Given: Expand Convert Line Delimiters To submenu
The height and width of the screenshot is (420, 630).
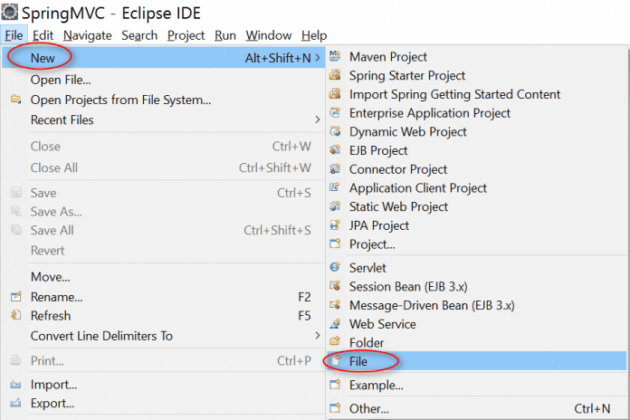Looking at the screenshot, I should pos(318,336).
